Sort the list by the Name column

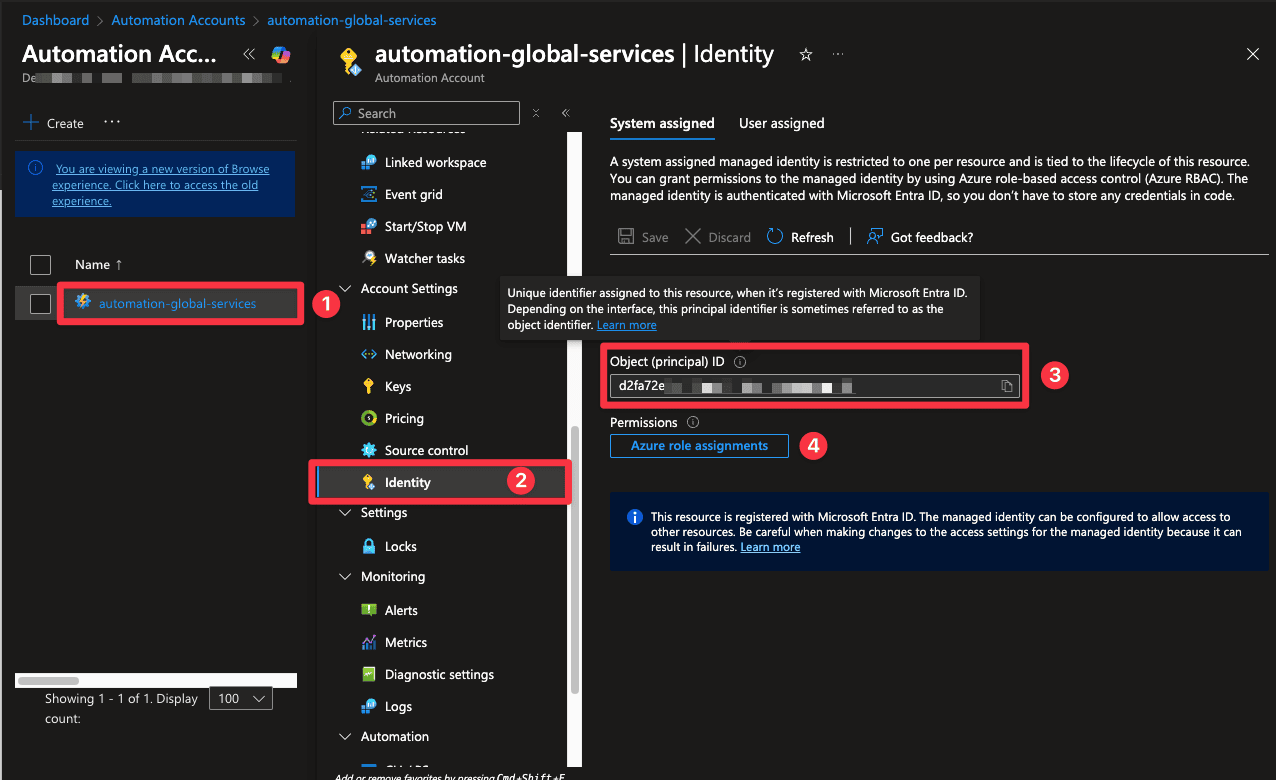tap(99, 264)
